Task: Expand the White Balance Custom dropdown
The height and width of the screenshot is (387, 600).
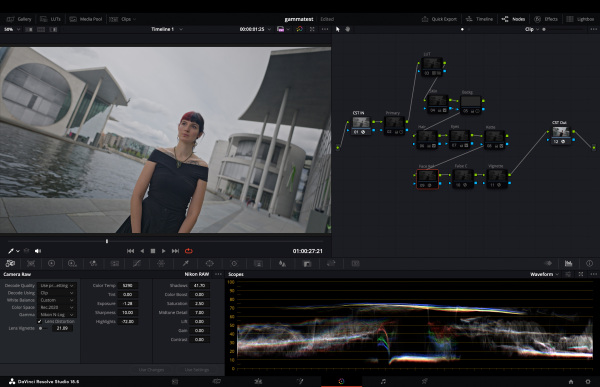Action: 57,300
